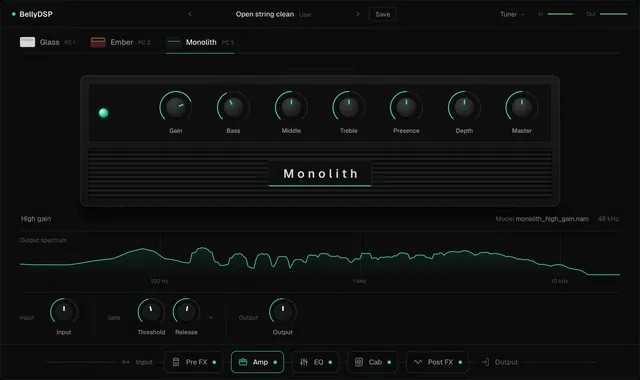Click the Output level knob
This screenshot has width=640, height=380.
(x=282, y=312)
